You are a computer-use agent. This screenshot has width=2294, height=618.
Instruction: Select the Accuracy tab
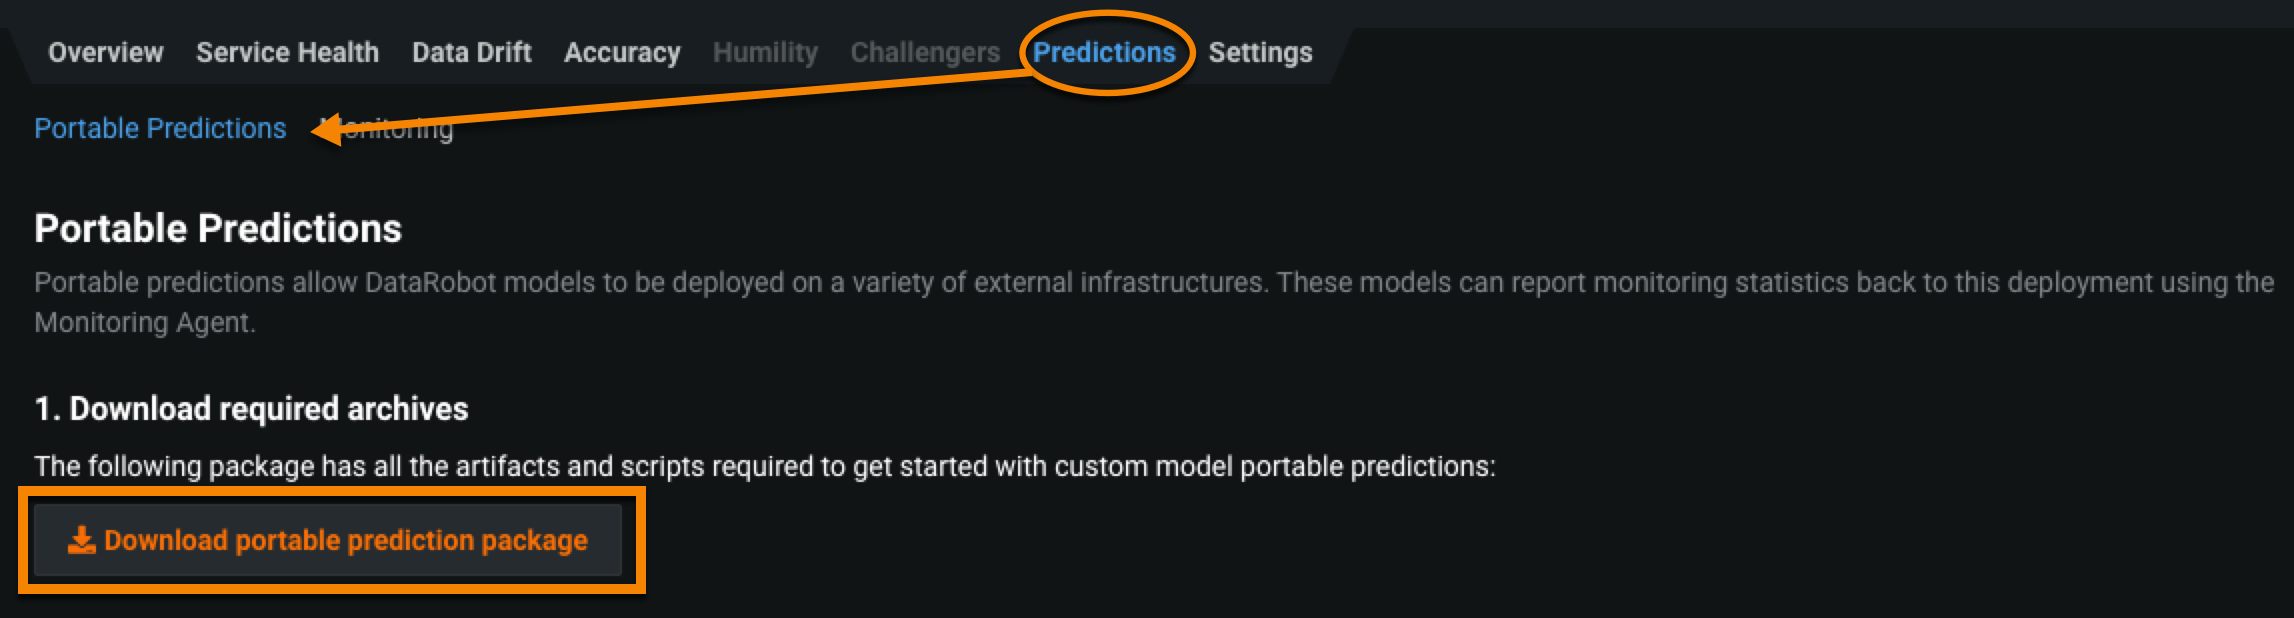tap(622, 53)
